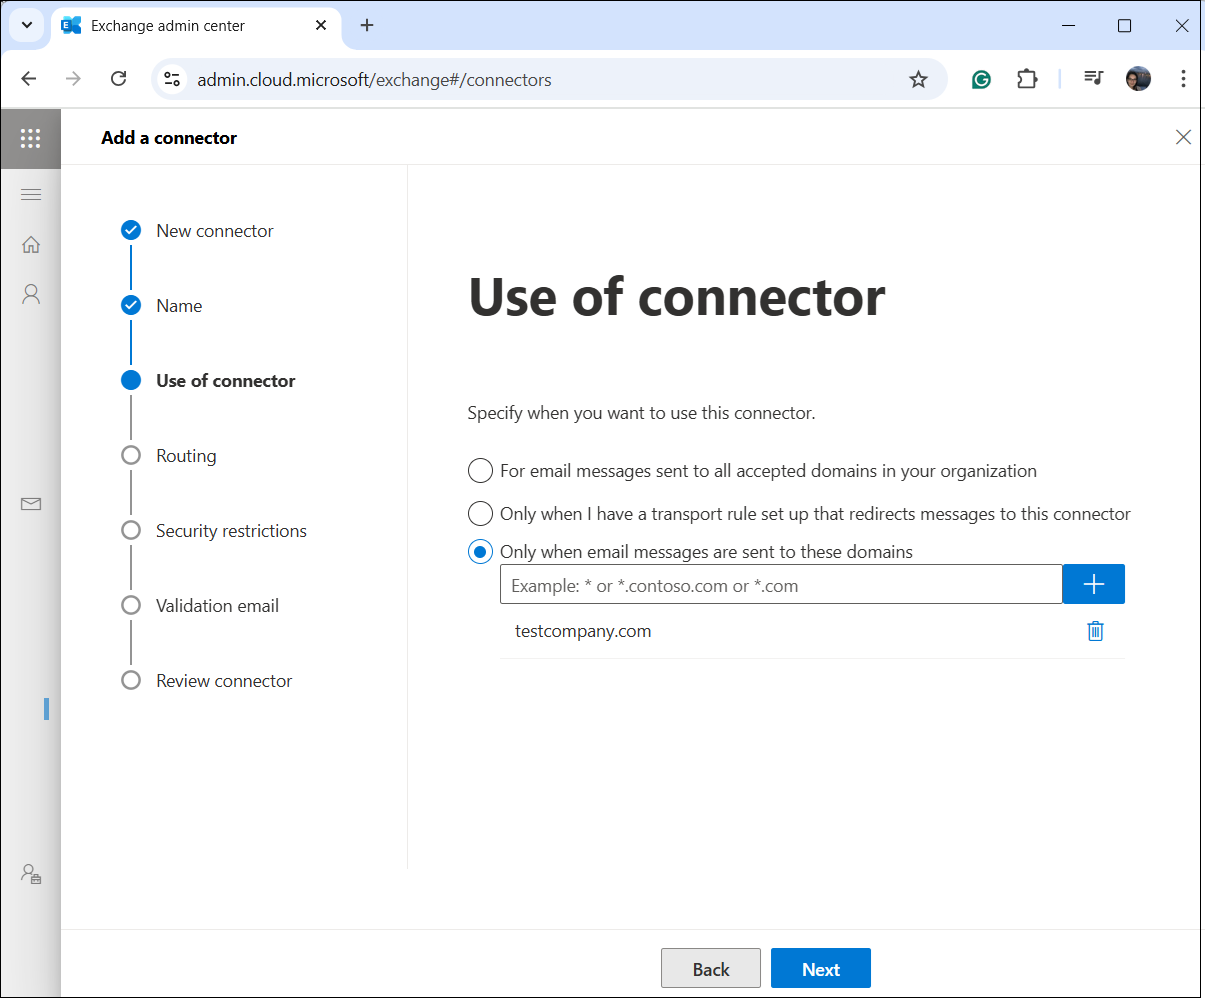Open Recipients person icon in sidebar

coord(31,294)
